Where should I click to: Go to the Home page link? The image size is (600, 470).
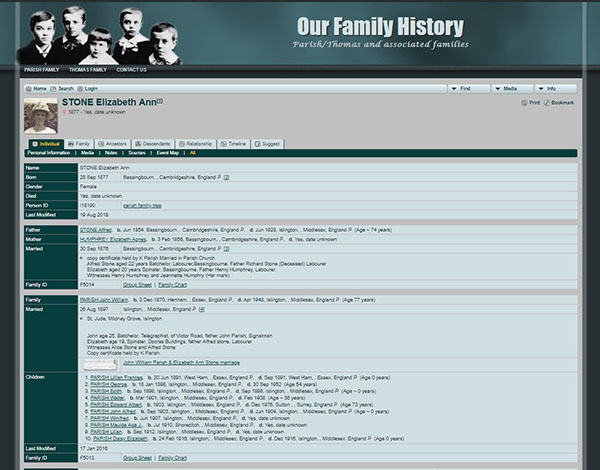(x=36, y=89)
